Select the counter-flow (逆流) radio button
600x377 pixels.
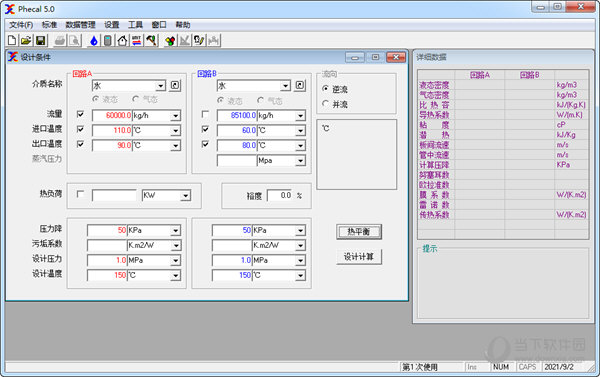326,89
